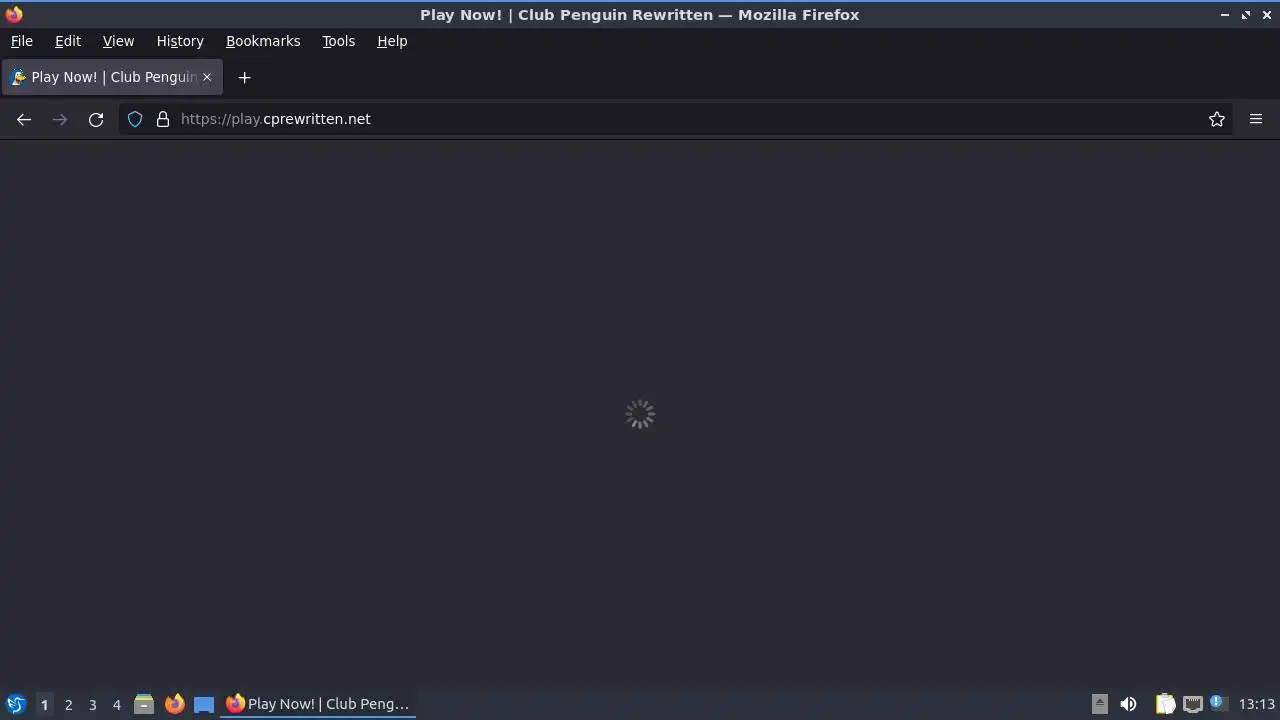Open the File menu
Screen dimensions: 1280x720
tap(21, 41)
